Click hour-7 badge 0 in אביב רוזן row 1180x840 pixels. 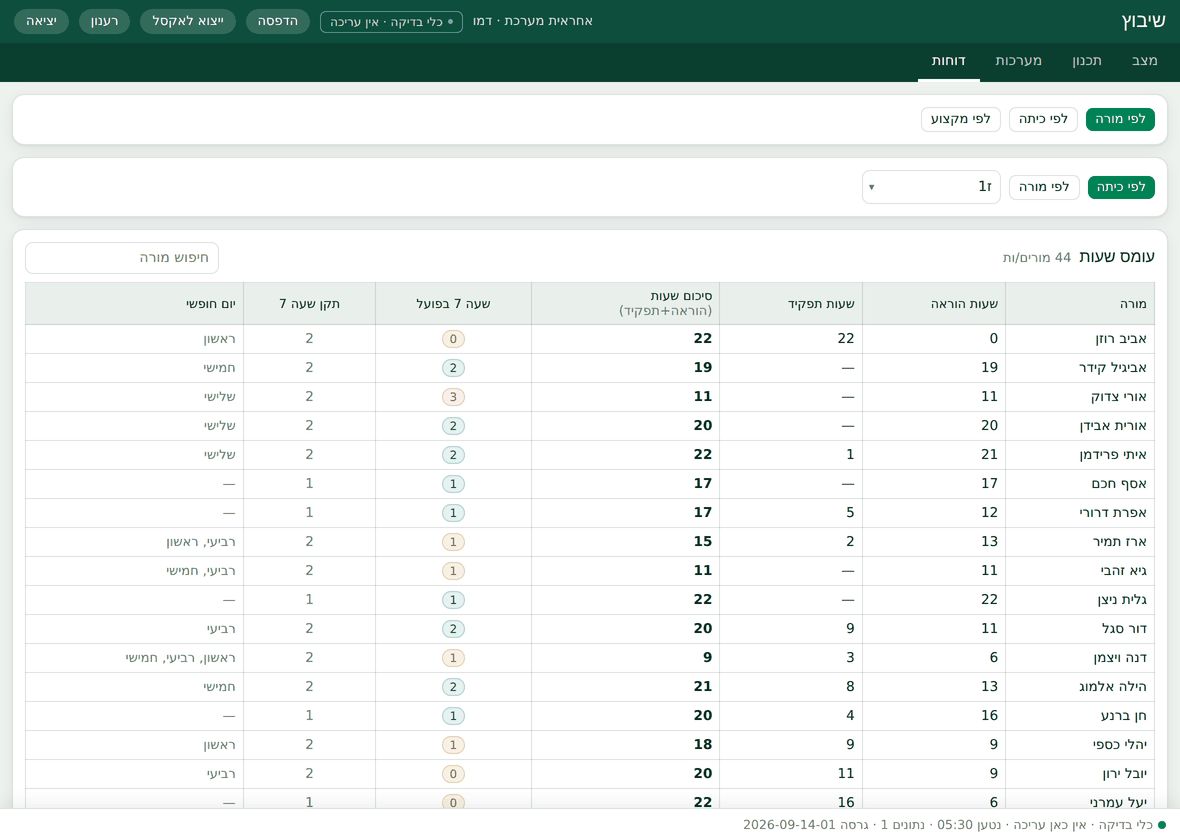tap(453, 339)
